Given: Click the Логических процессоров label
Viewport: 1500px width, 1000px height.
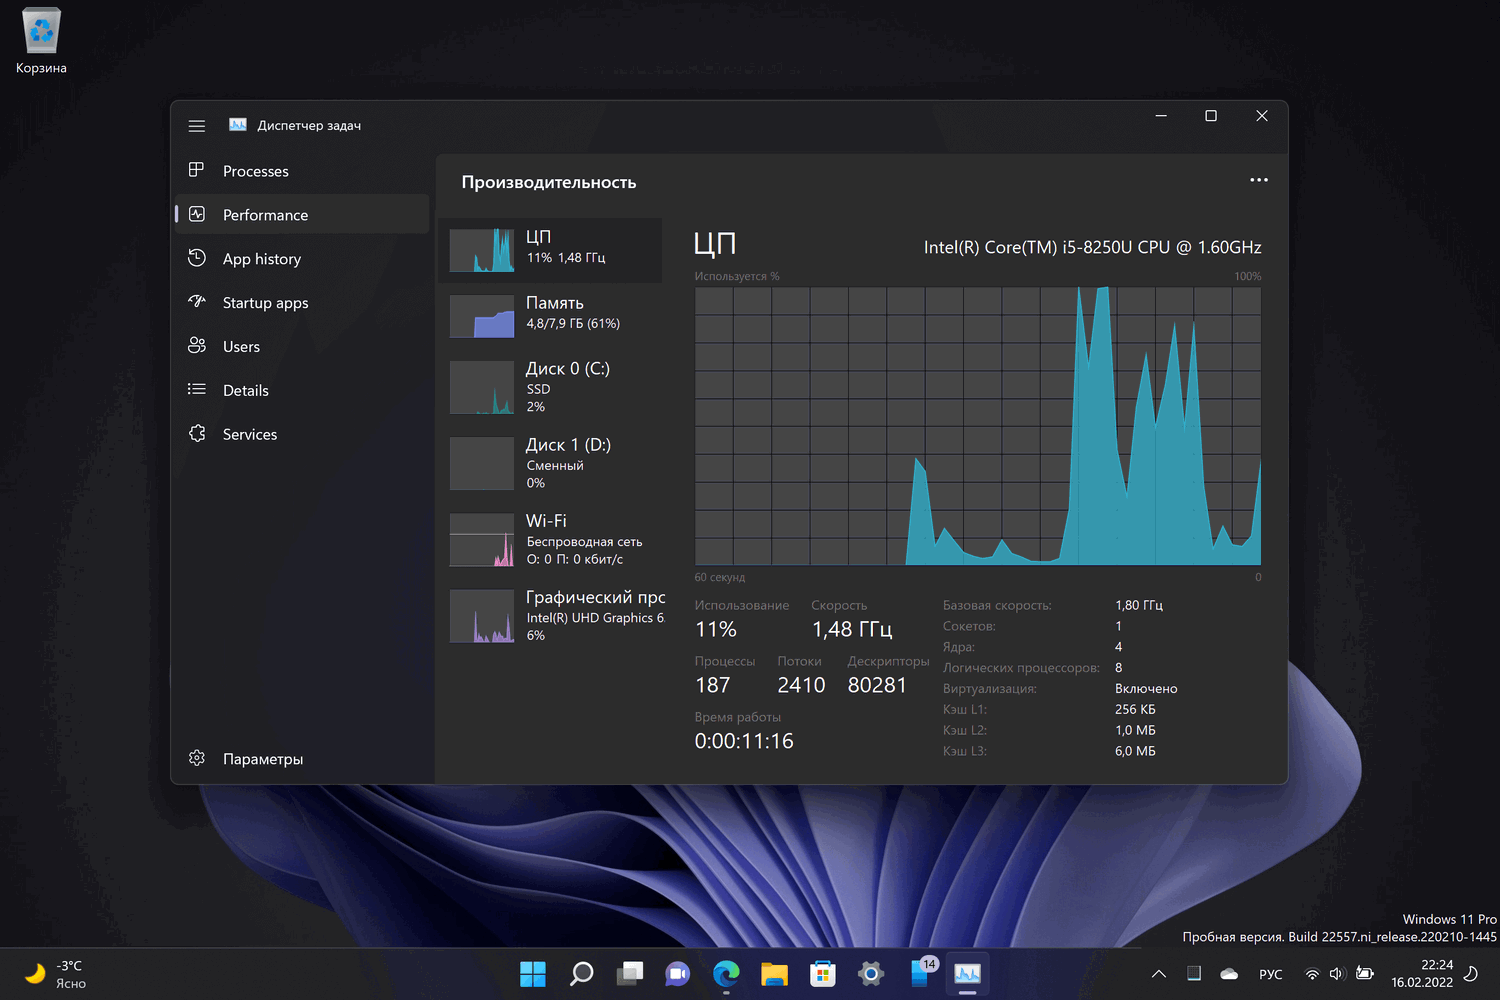Looking at the screenshot, I should tap(1021, 668).
